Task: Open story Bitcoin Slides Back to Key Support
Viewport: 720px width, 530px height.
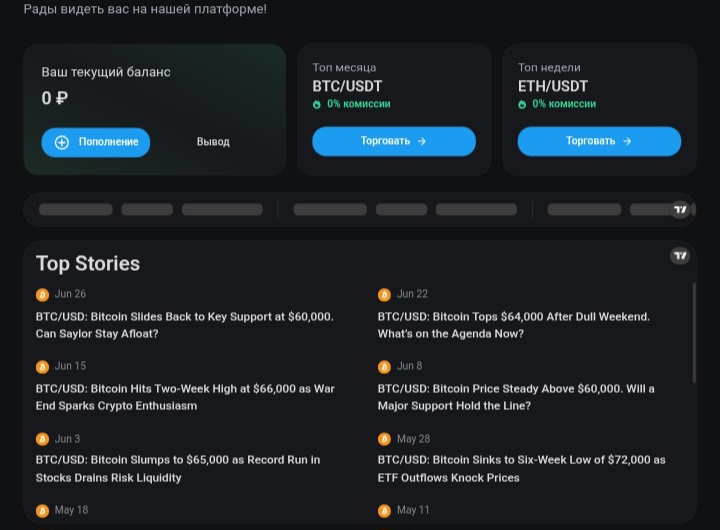Action: [185, 325]
